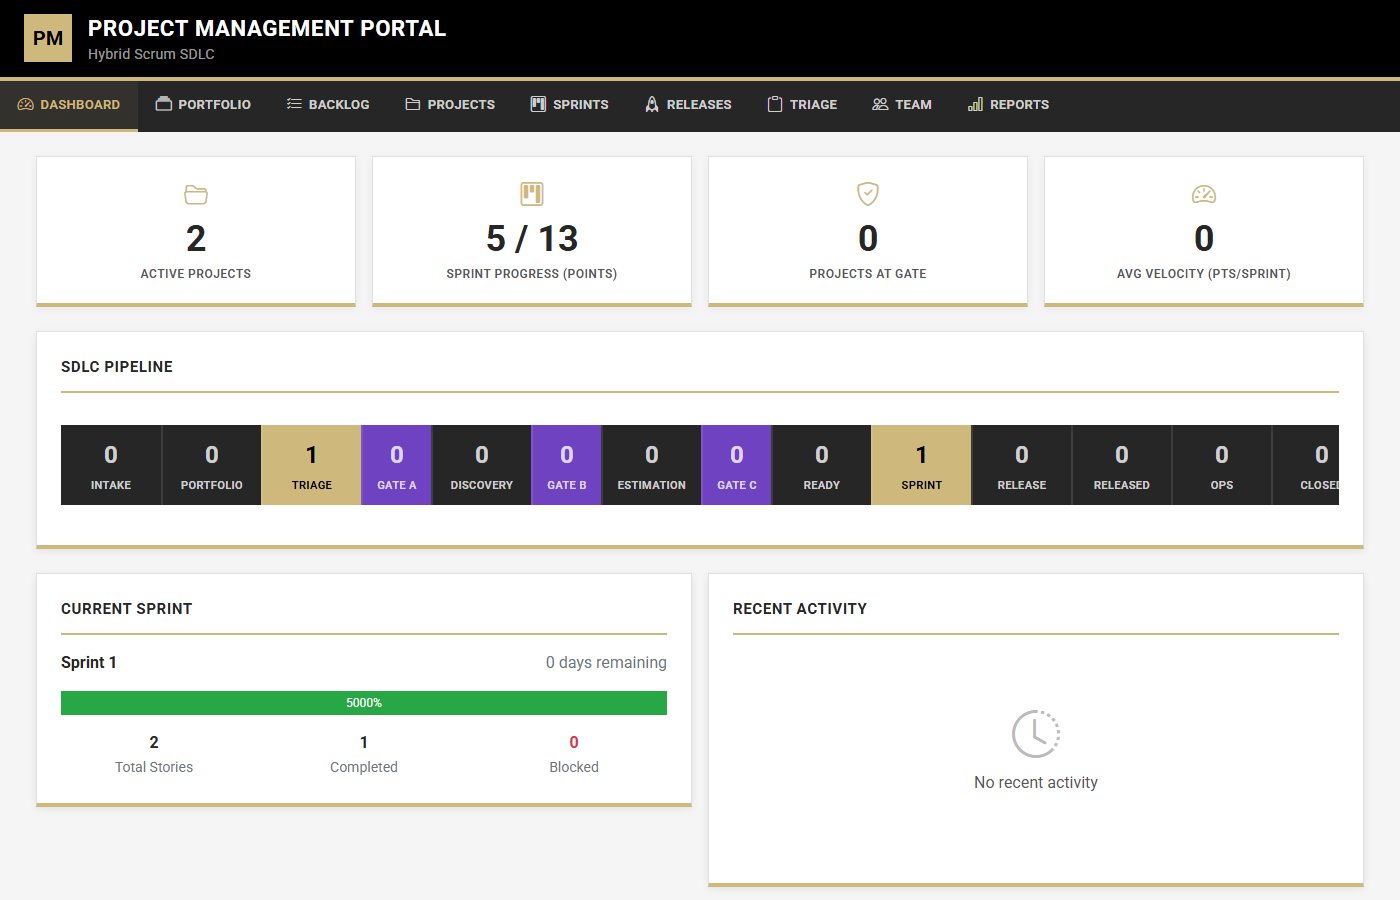Go to the Portfolio tab

coord(203,105)
